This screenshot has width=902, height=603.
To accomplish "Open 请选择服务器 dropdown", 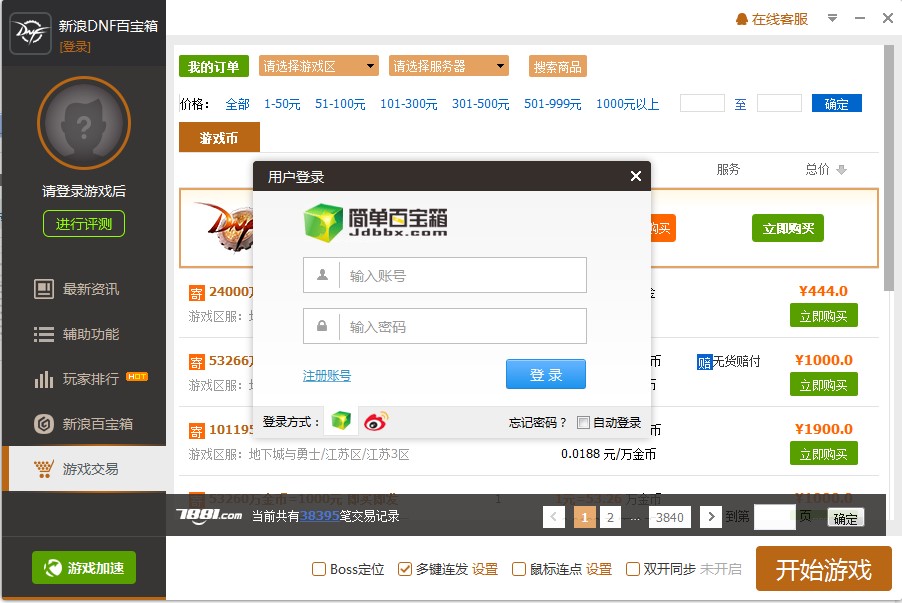I will tap(449, 66).
